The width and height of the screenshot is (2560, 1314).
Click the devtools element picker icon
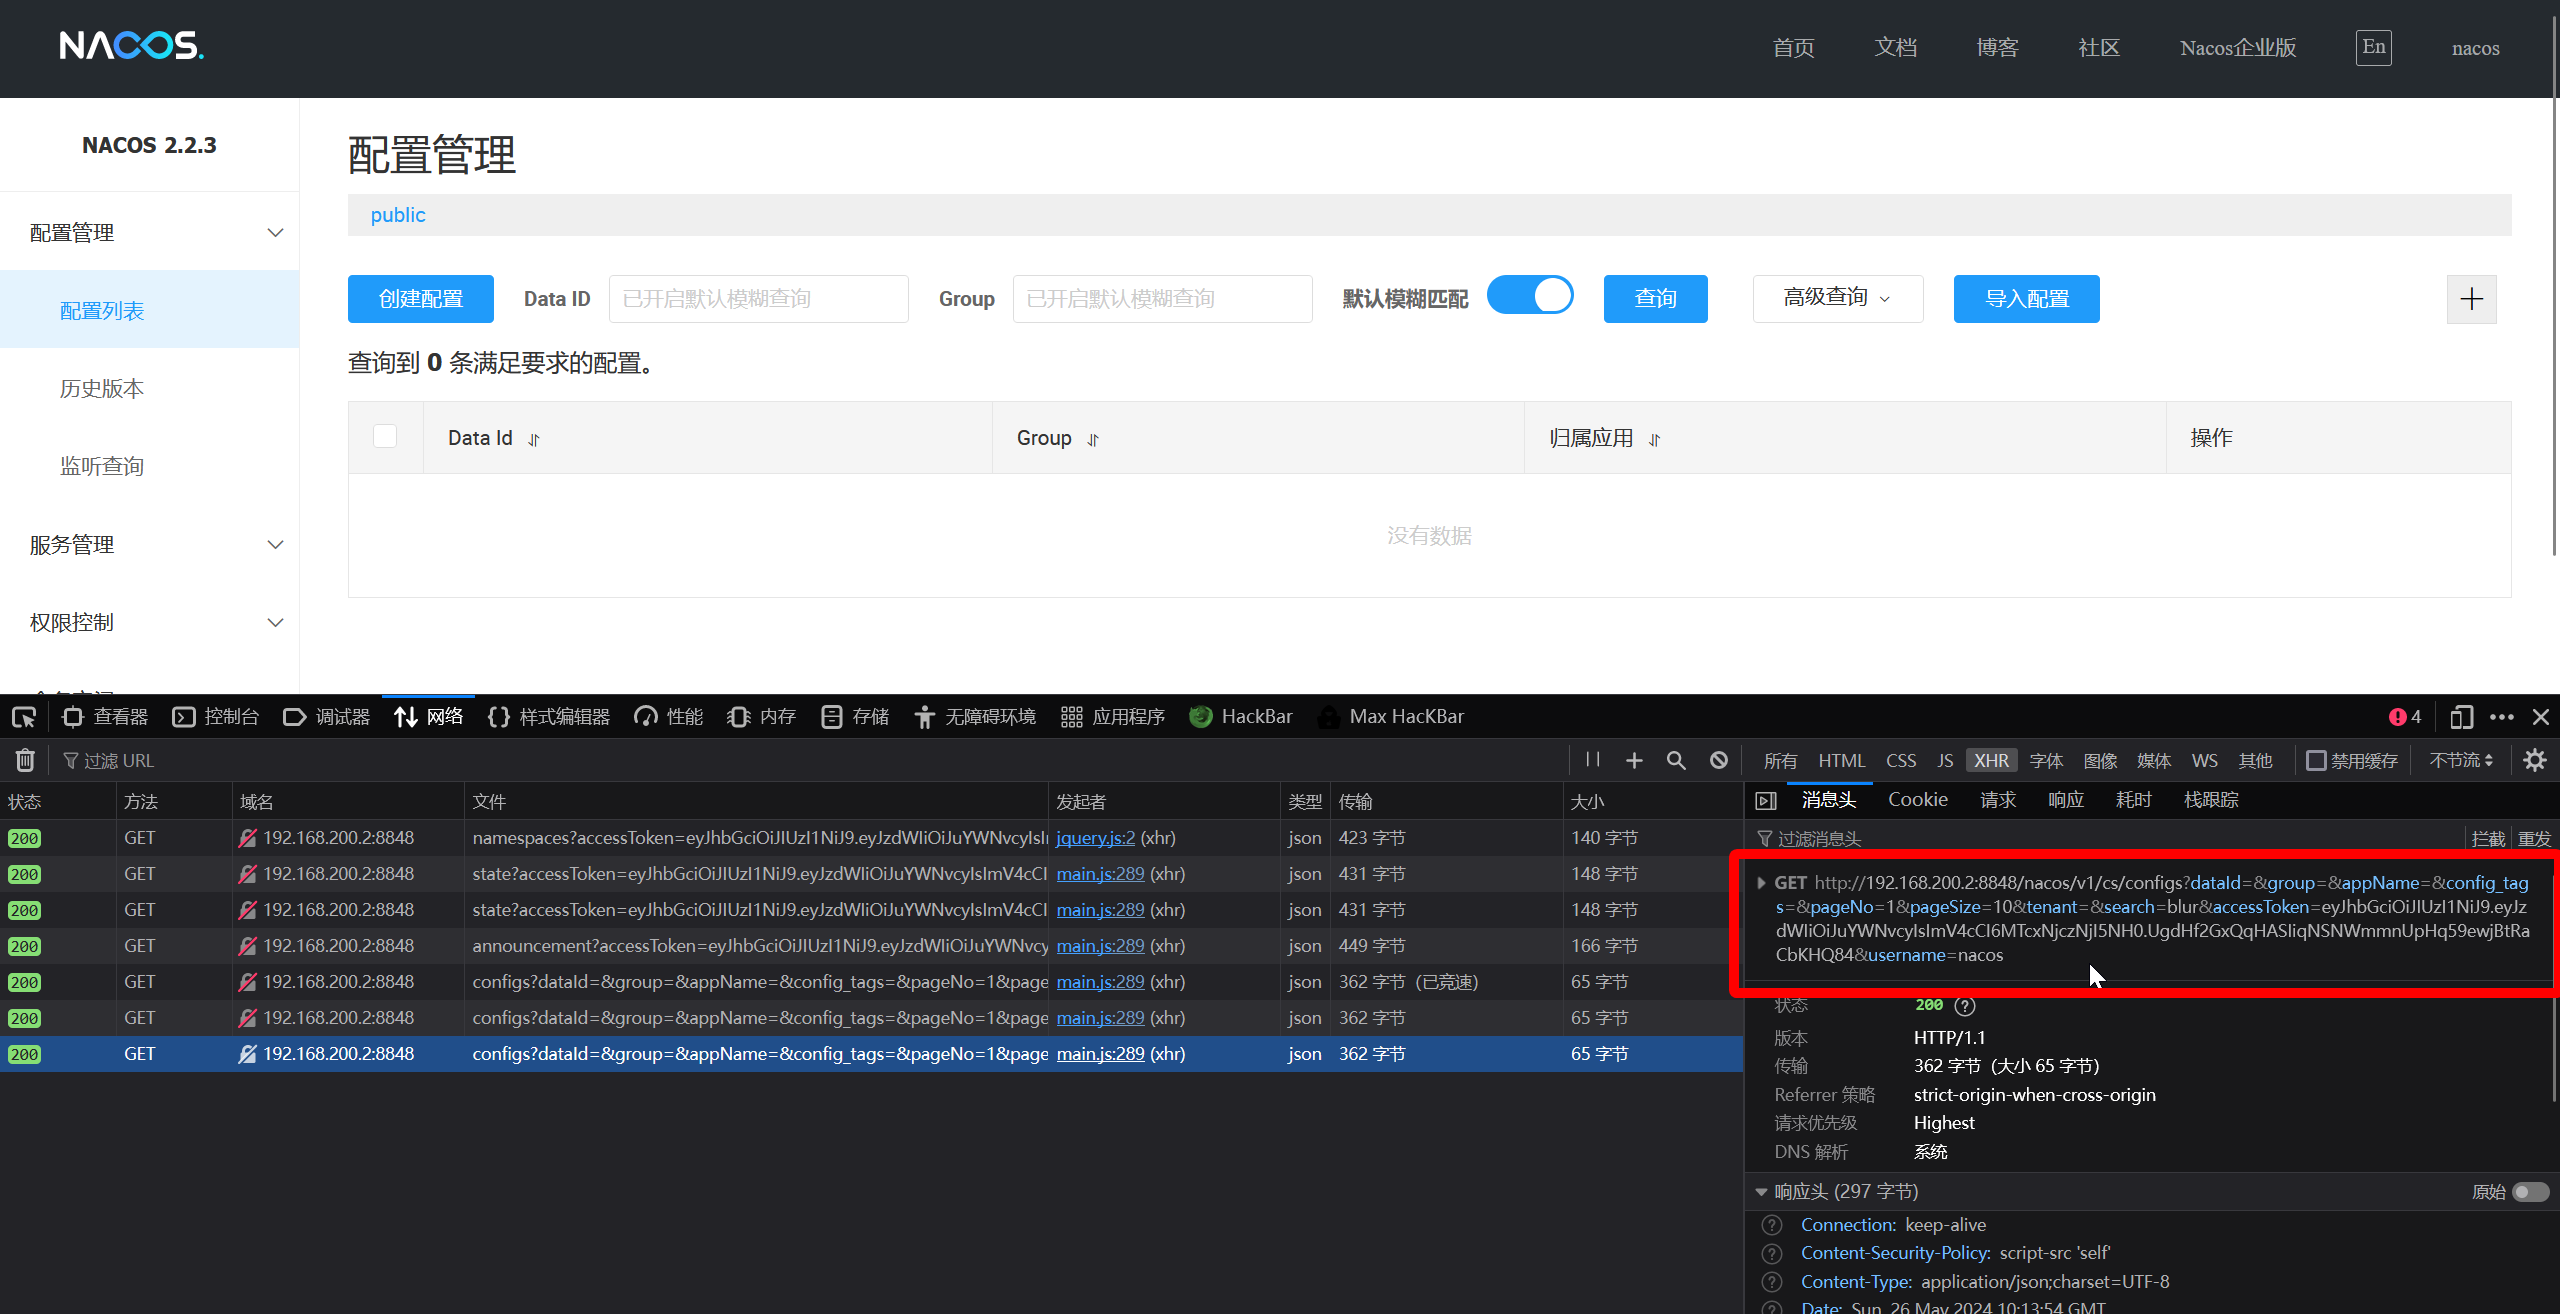[x=24, y=717]
